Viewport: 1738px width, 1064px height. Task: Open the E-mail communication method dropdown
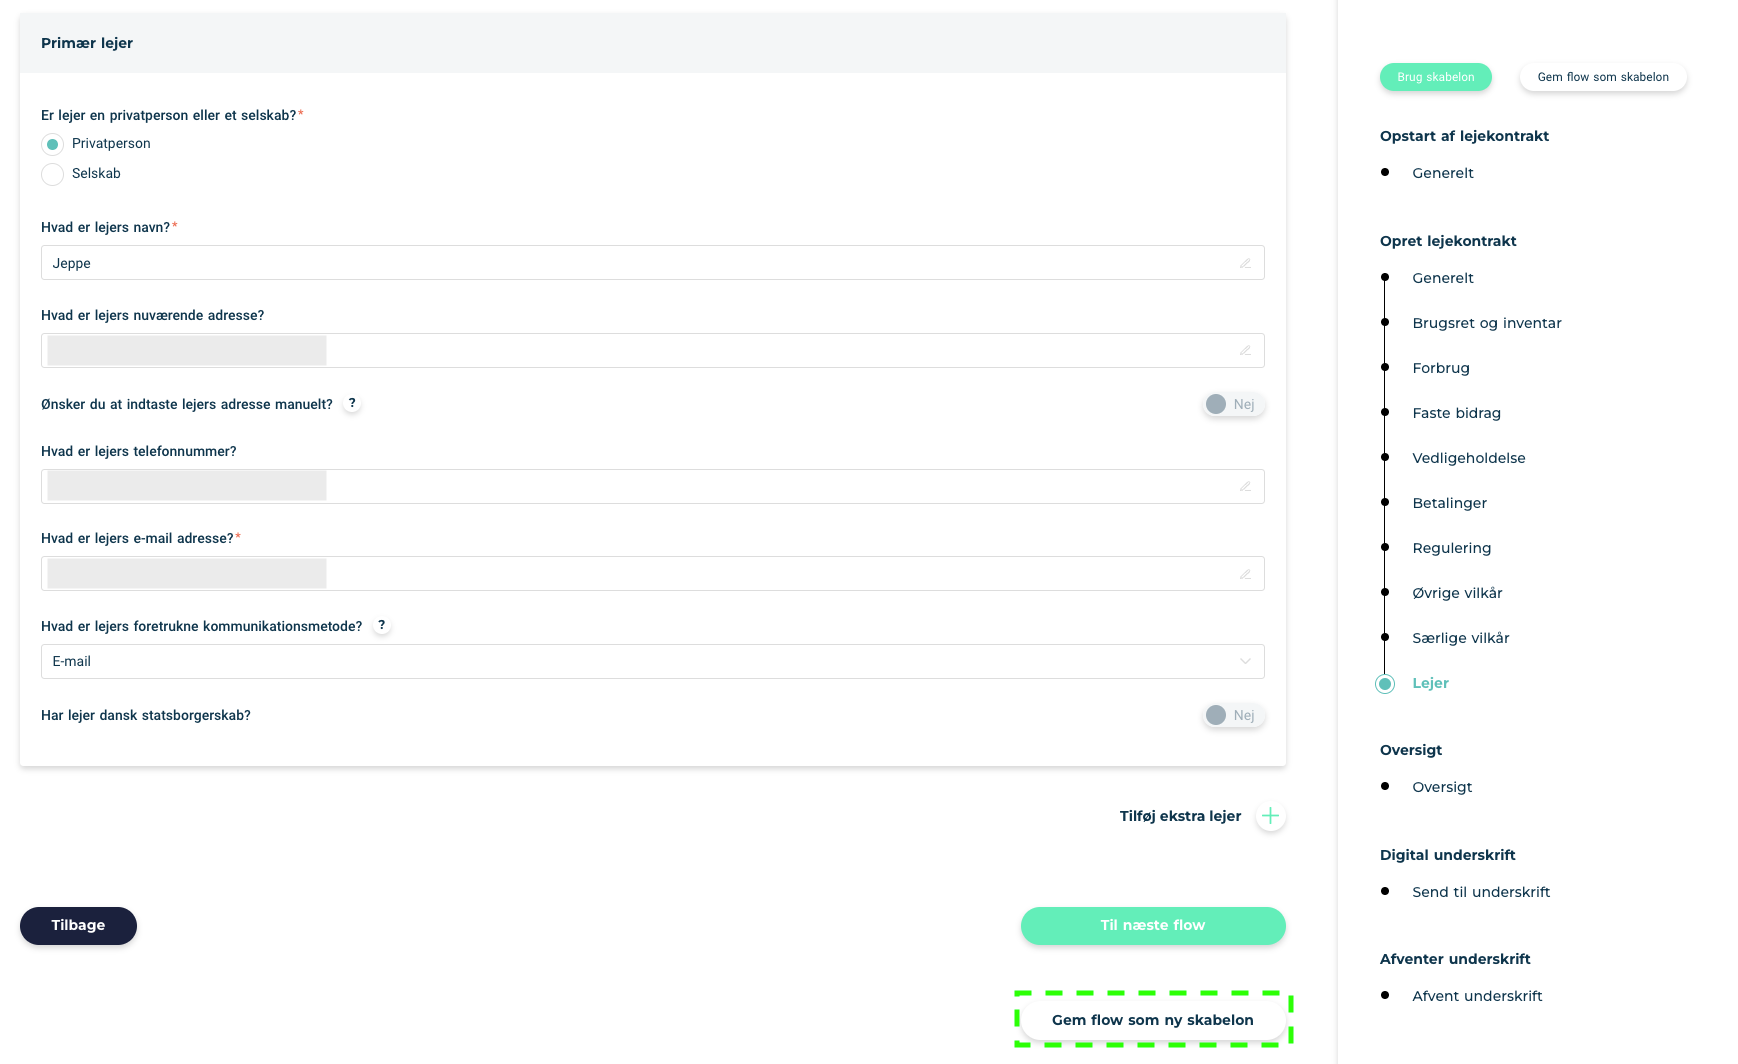[652, 662]
